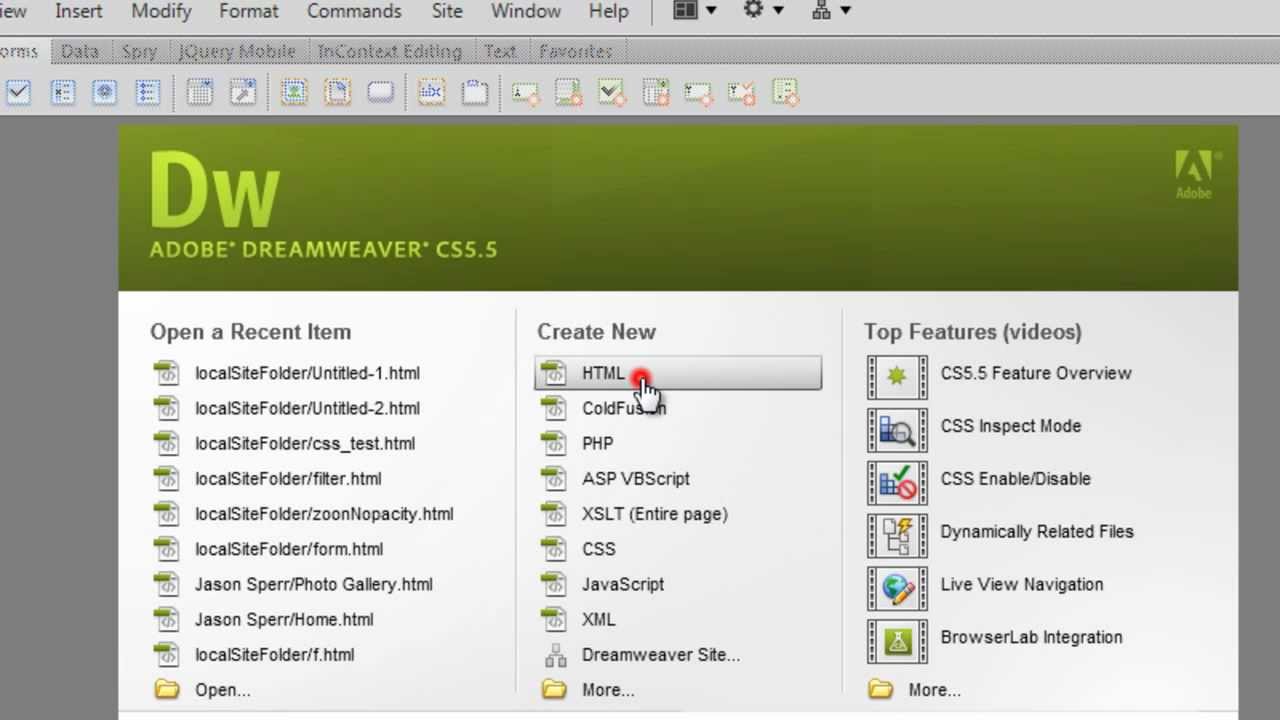The width and height of the screenshot is (1280, 720).
Task: Open recent localSiteFolder/zoonNopacity.html
Action: coord(324,514)
